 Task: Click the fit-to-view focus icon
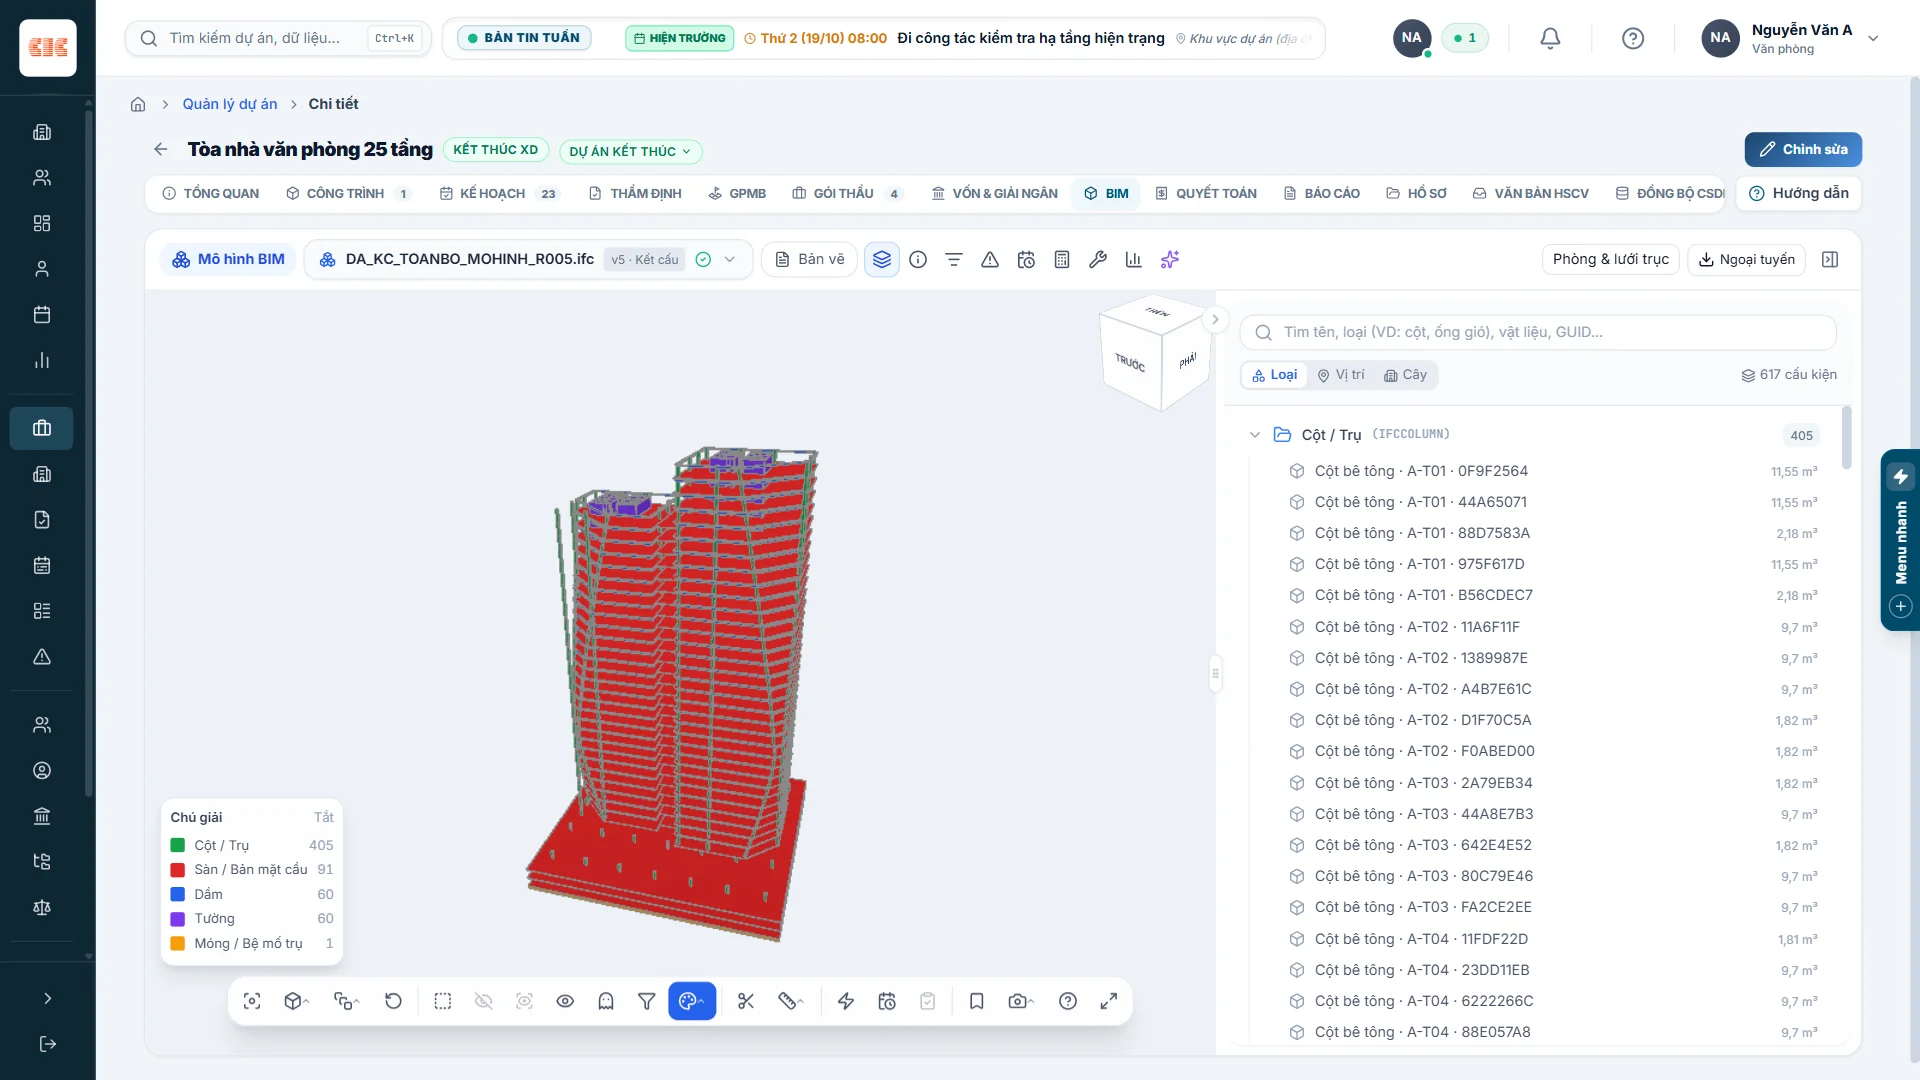pyautogui.click(x=252, y=1001)
